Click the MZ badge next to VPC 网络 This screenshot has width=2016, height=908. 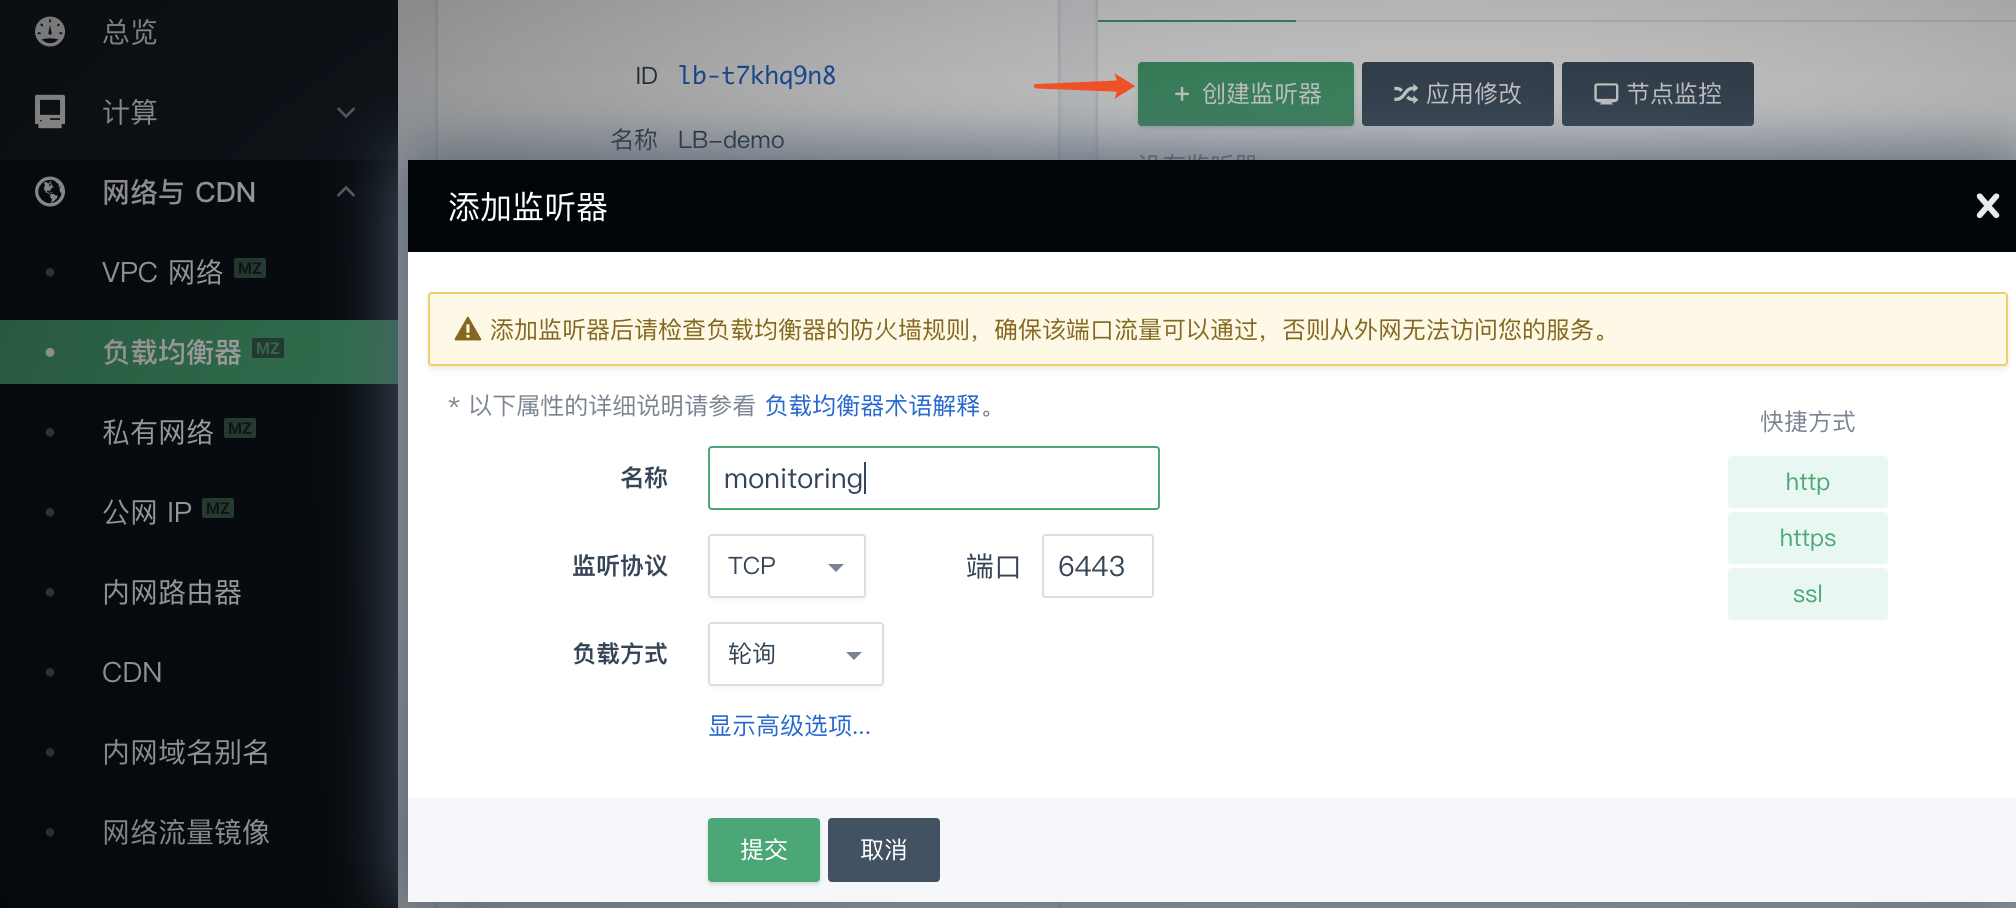250,268
